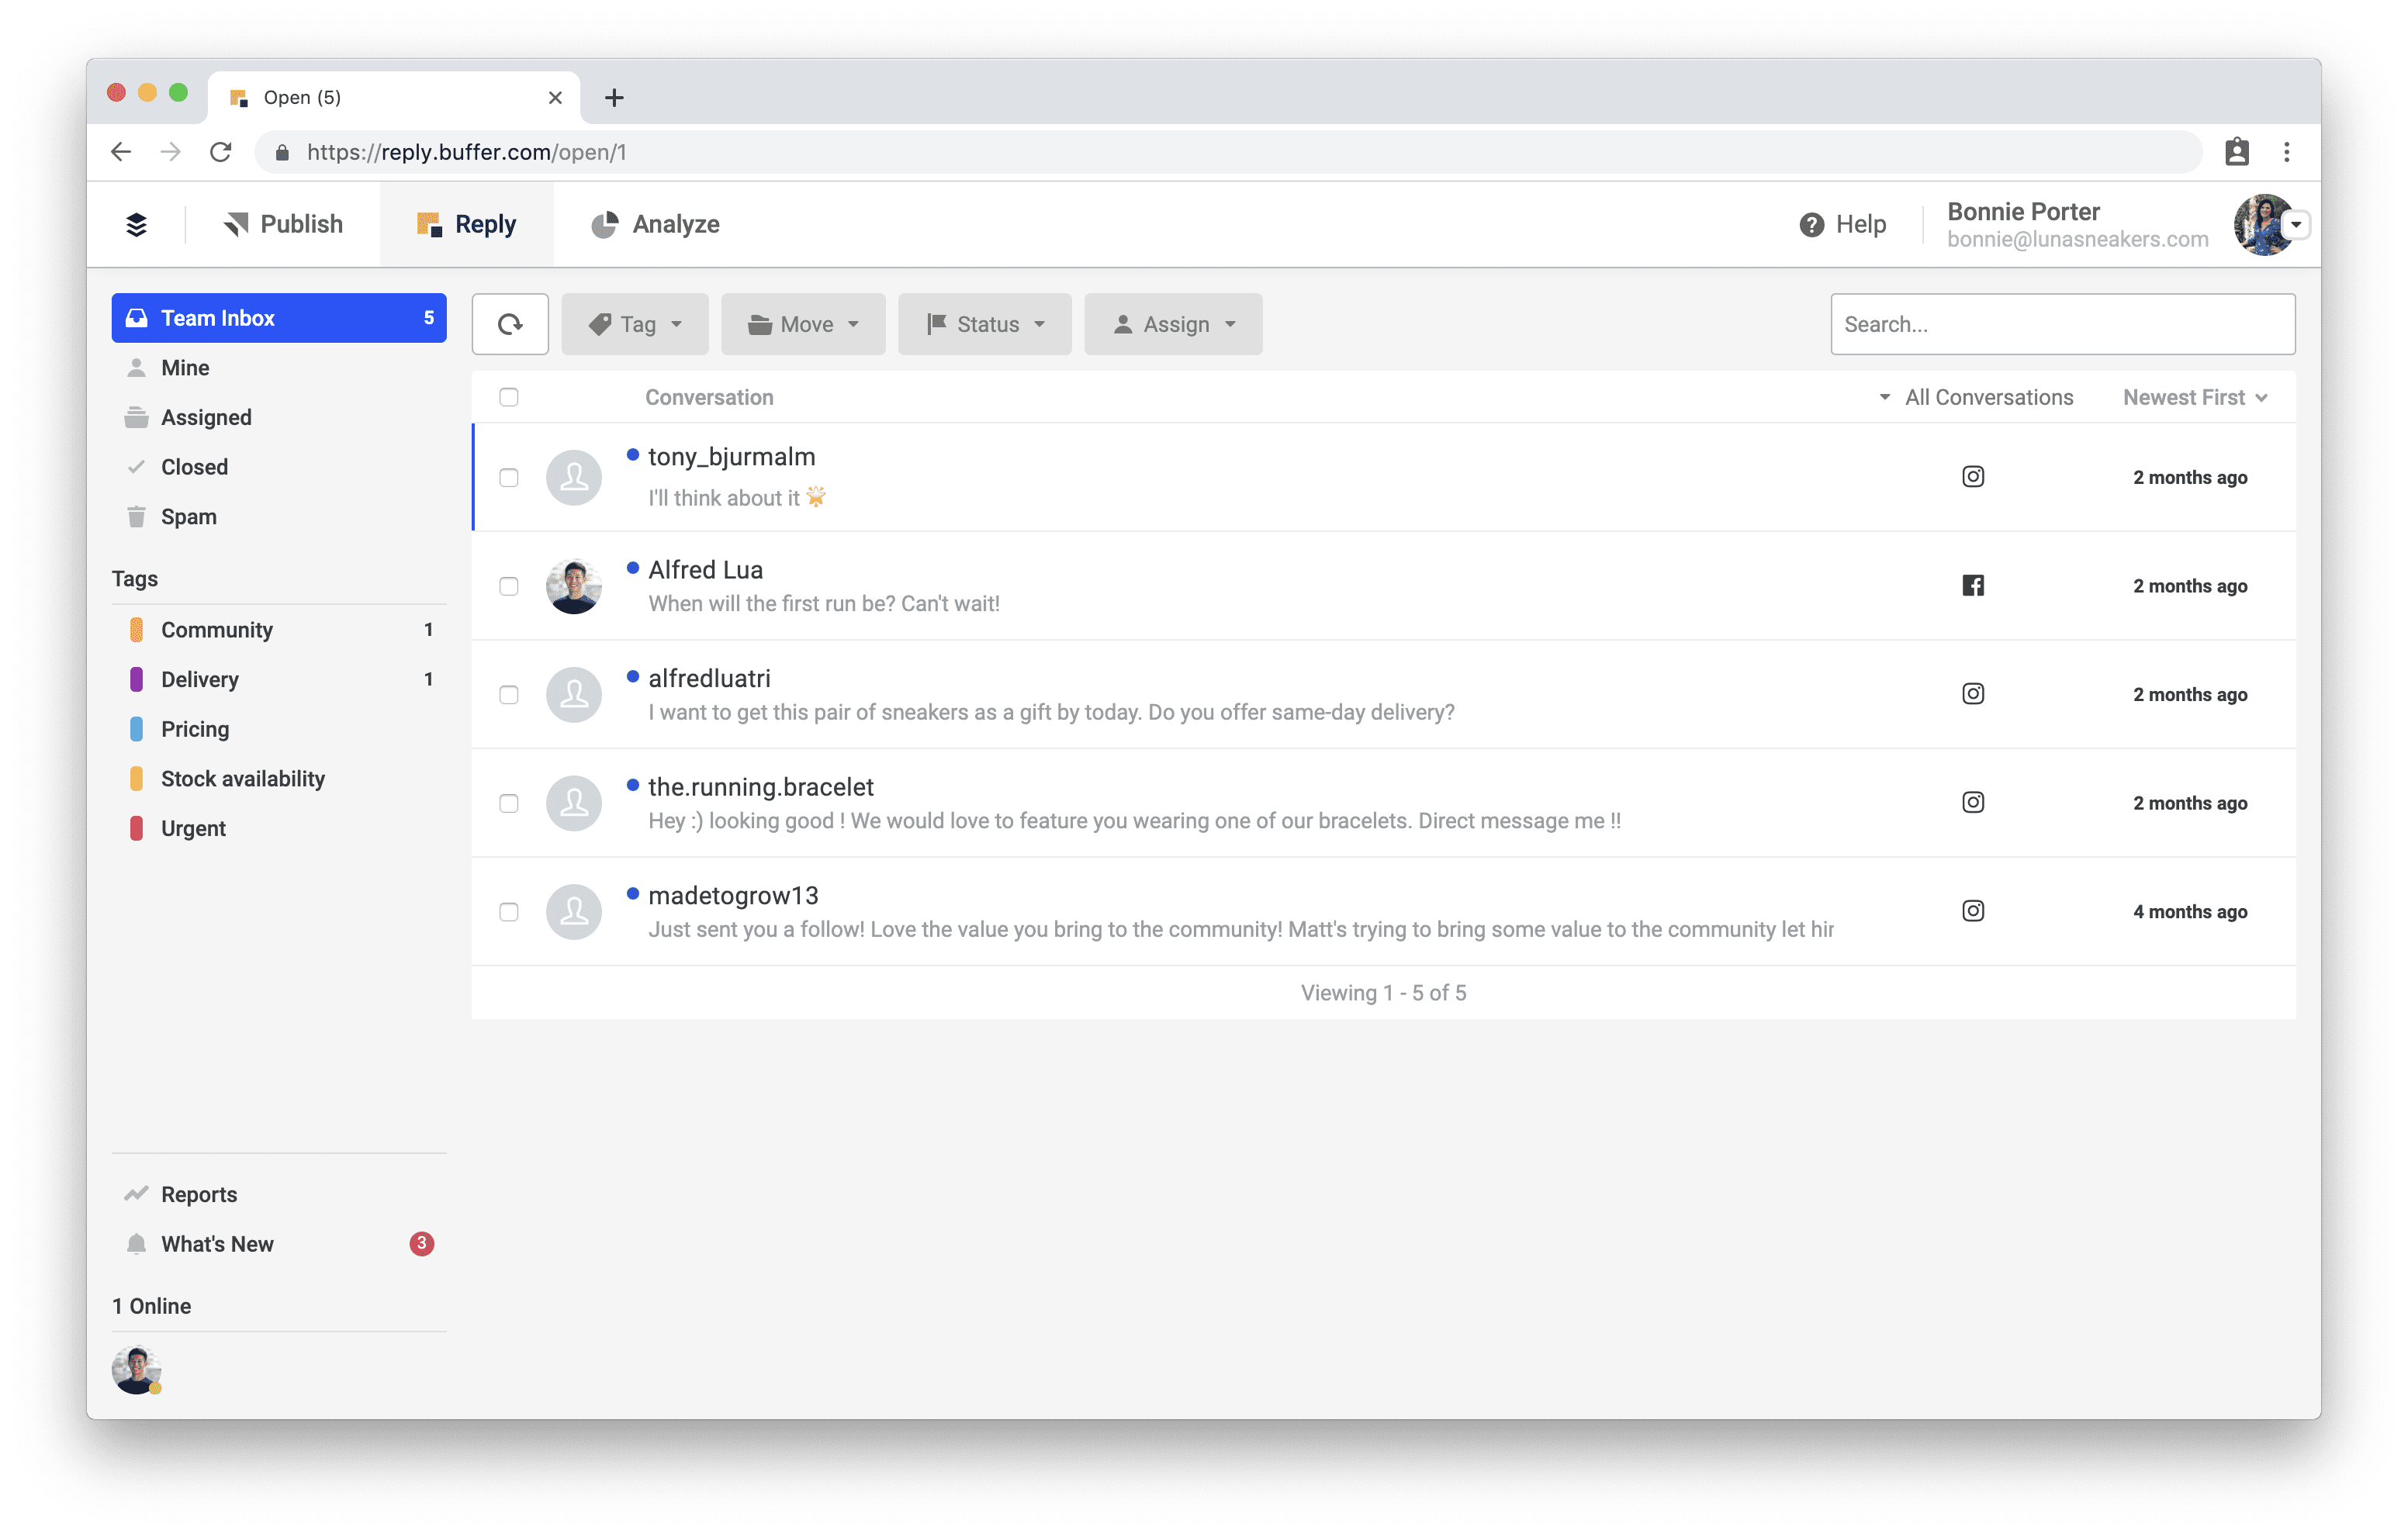Screen dimensions: 2408x1534
Task: Click the Status flag icon
Action: [x=936, y=323]
